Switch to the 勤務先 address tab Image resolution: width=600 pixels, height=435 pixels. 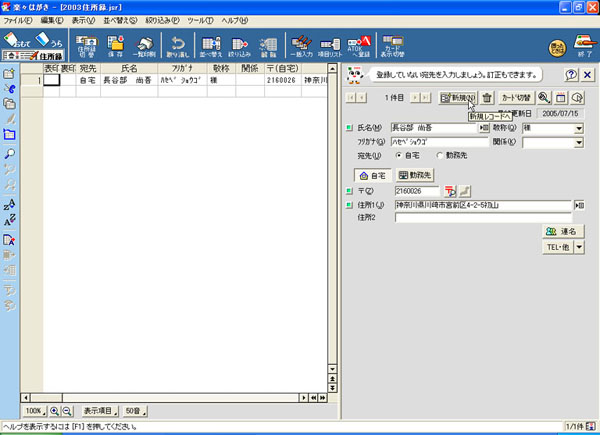click(415, 175)
